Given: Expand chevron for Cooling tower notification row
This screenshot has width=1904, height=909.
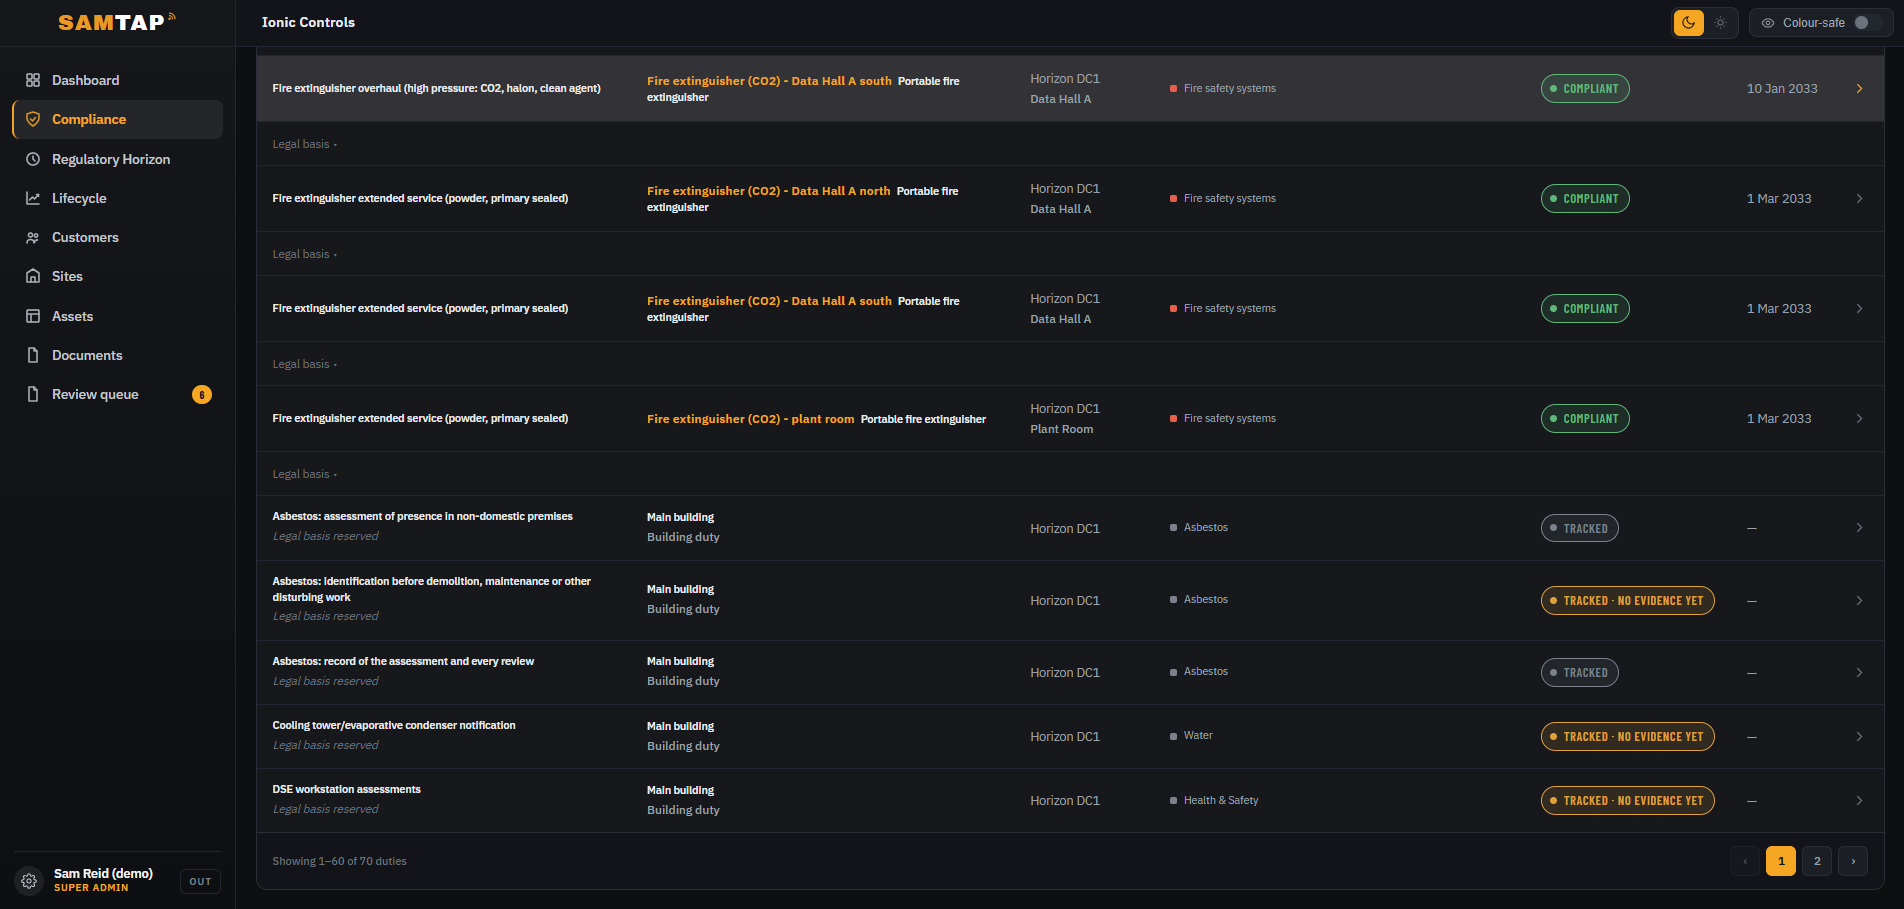Looking at the screenshot, I should coord(1859,737).
